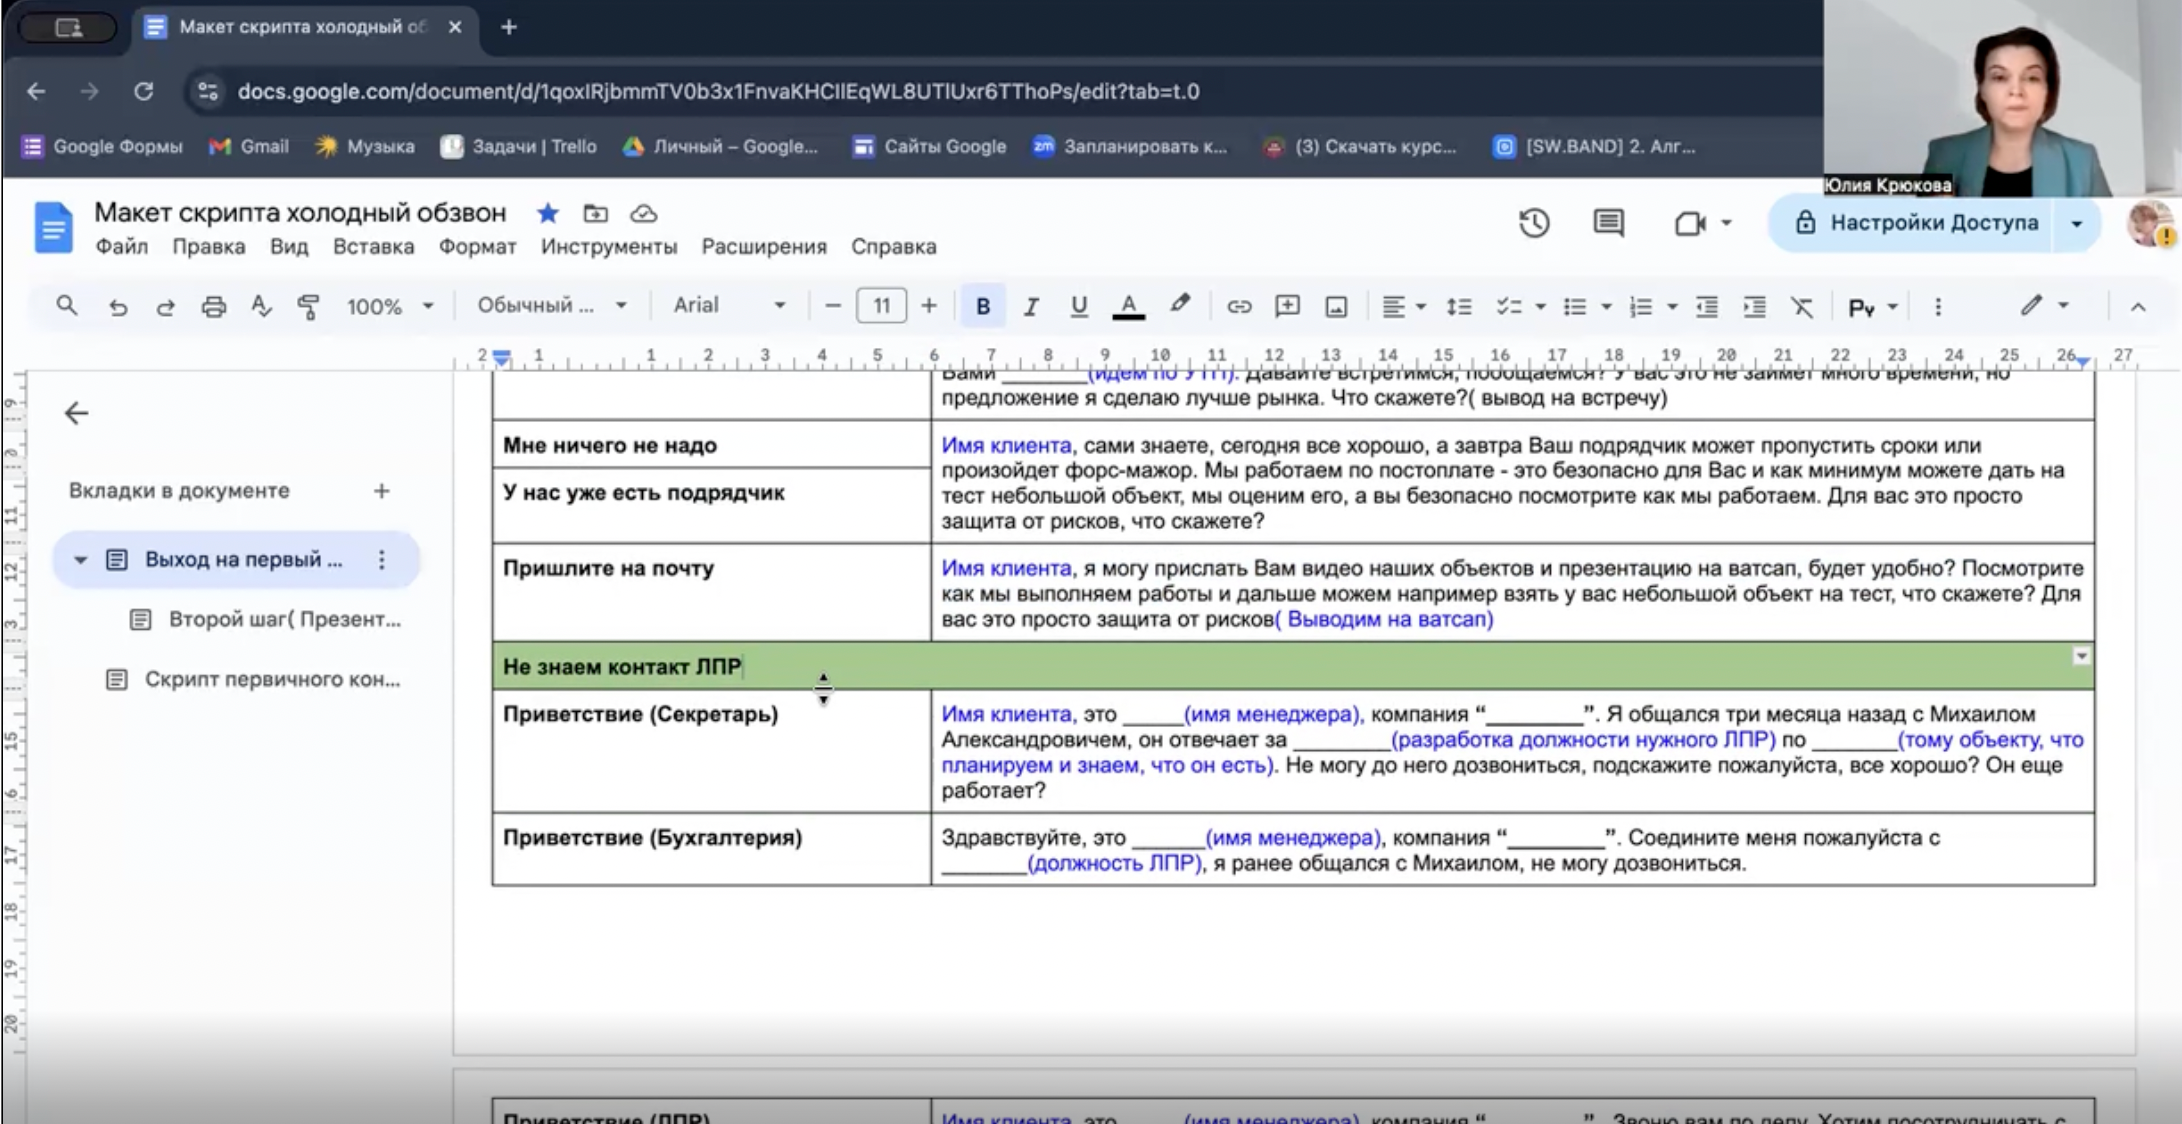Star the document title
The height and width of the screenshot is (1124, 2182).
click(547, 213)
